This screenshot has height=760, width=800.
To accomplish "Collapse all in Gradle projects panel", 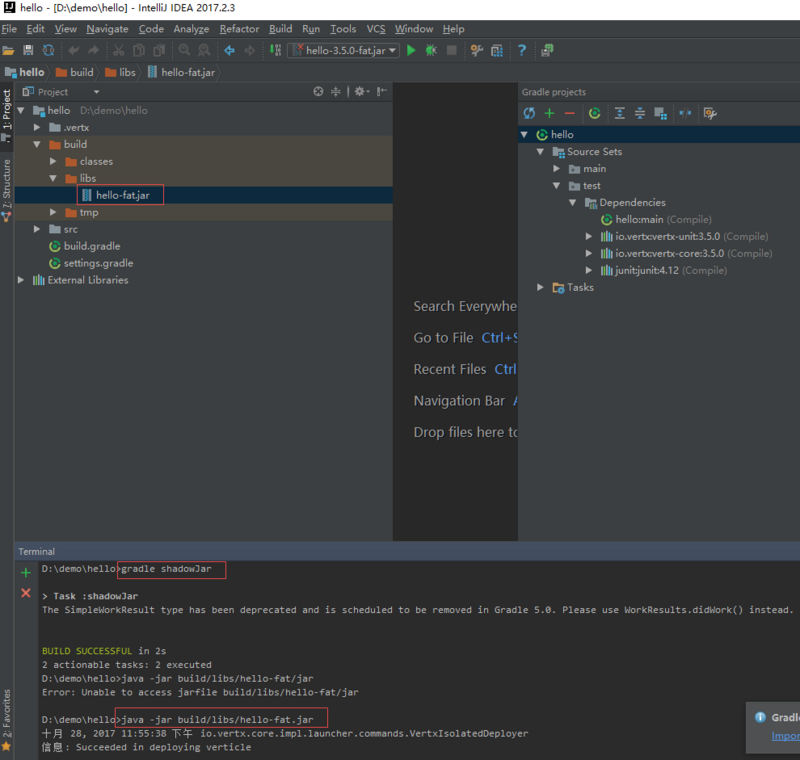I will [640, 113].
